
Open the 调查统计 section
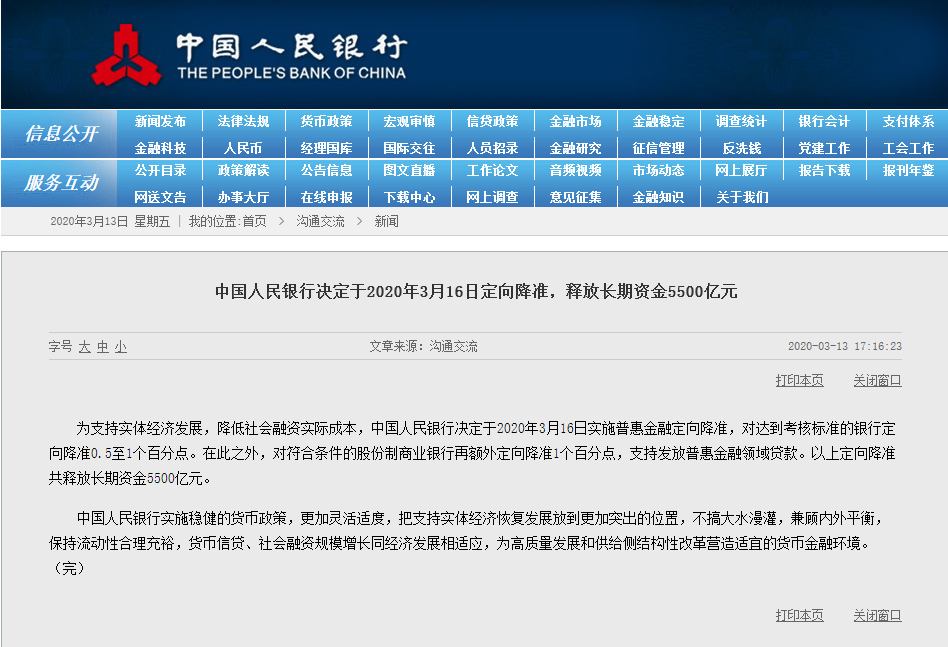point(744,119)
